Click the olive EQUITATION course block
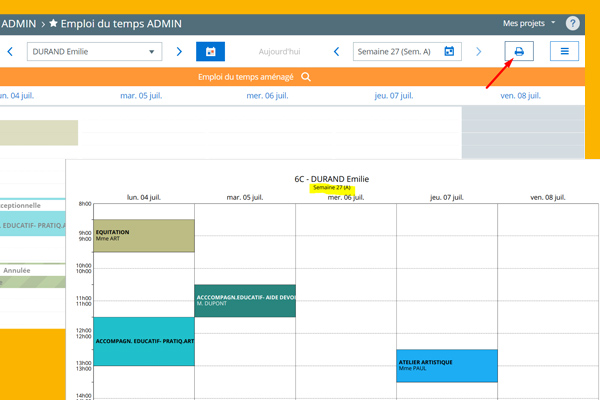 pyautogui.click(x=143, y=235)
